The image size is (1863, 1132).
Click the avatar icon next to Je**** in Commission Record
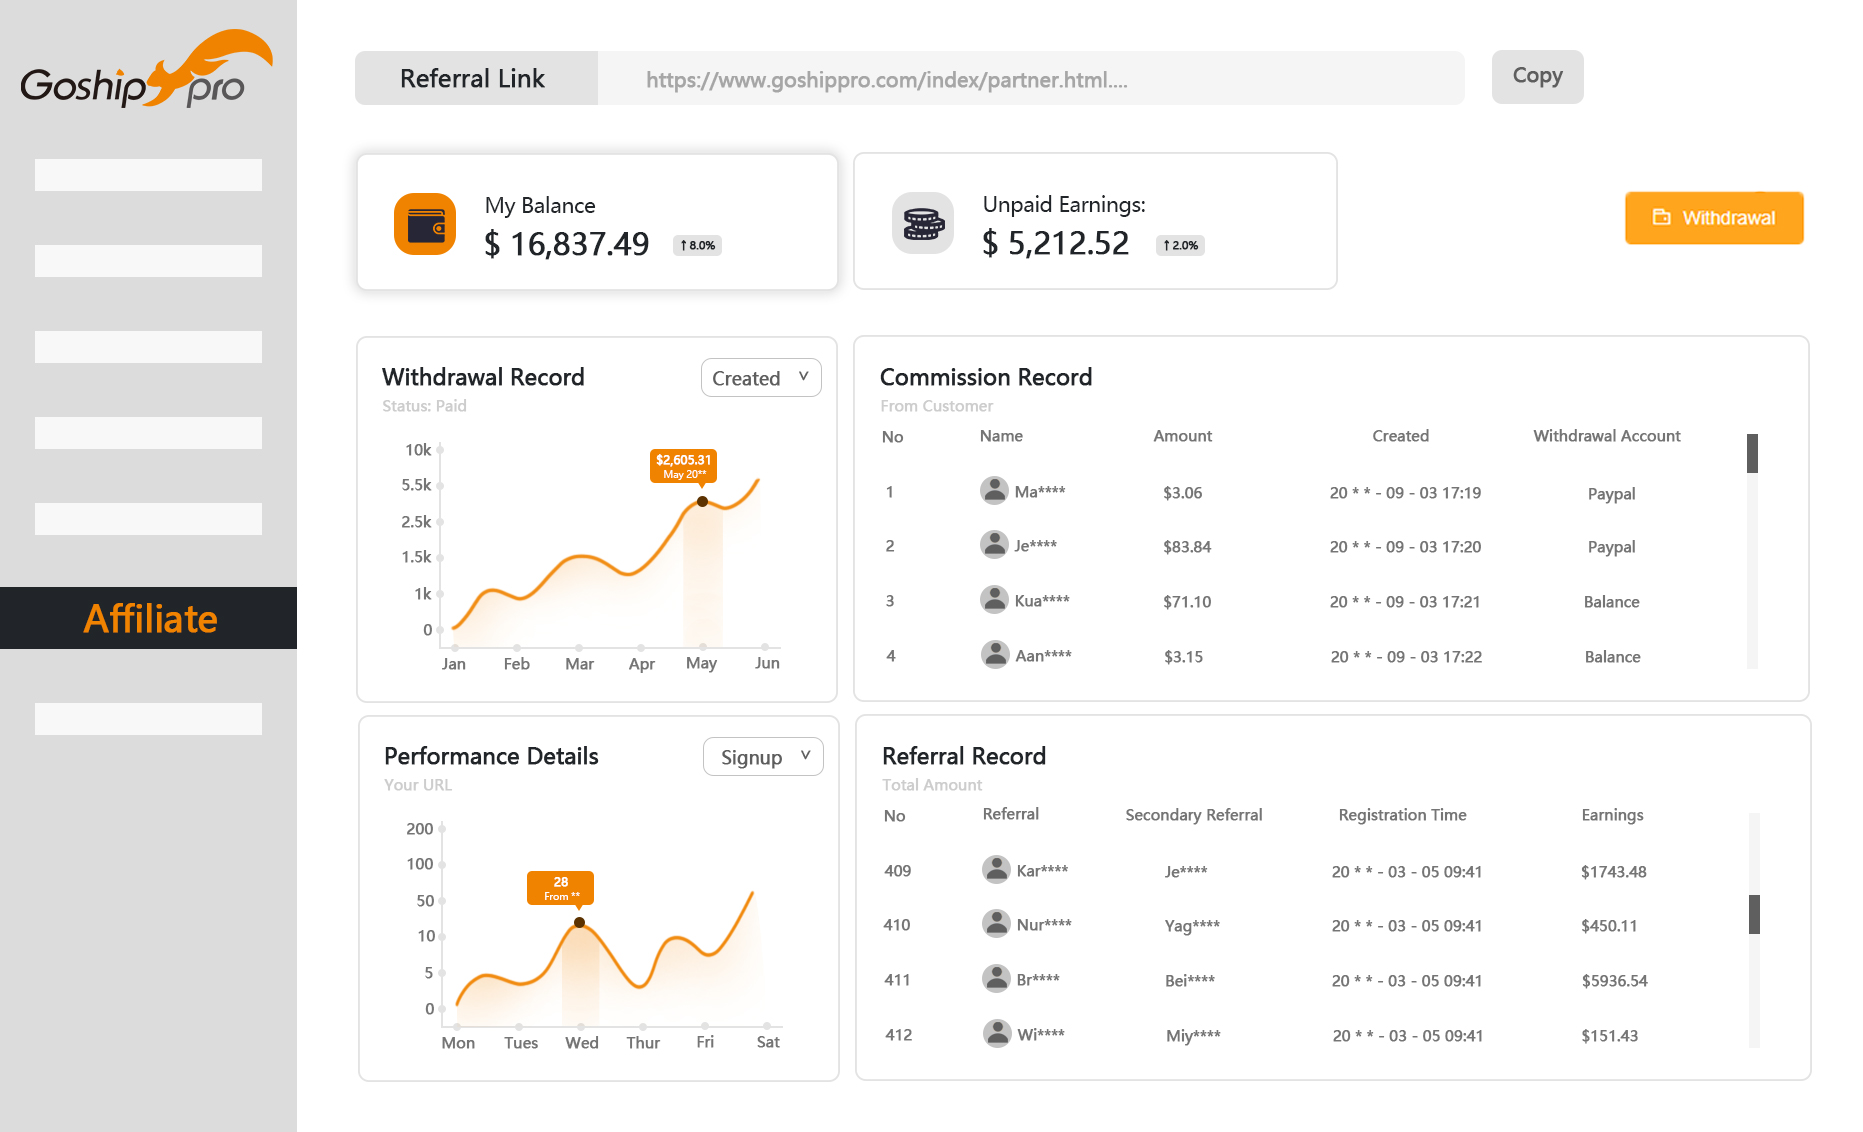pos(994,544)
